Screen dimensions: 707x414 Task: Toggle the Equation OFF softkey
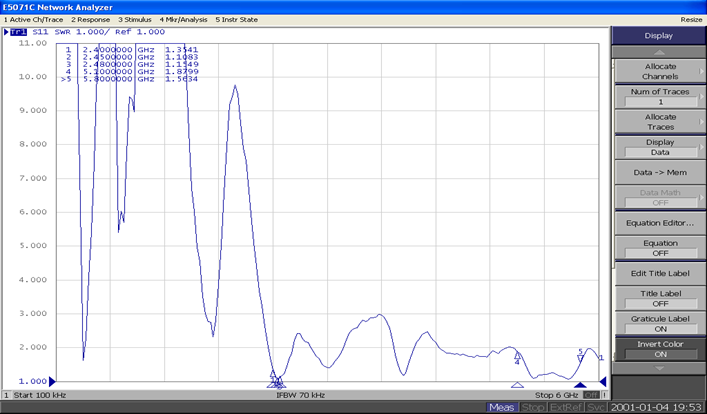coord(660,248)
